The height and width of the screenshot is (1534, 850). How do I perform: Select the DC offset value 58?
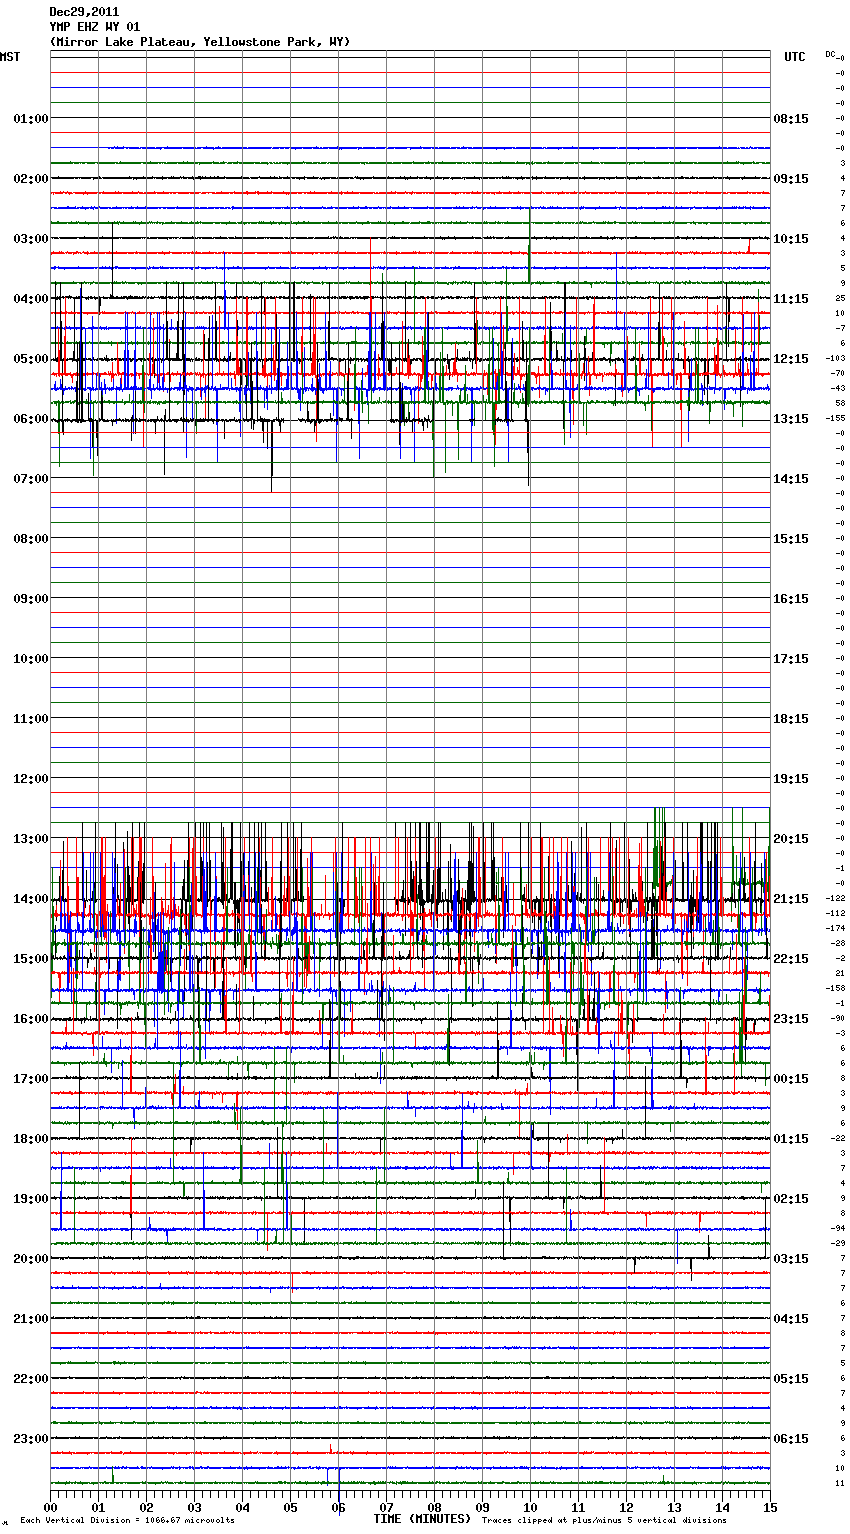coord(841,404)
